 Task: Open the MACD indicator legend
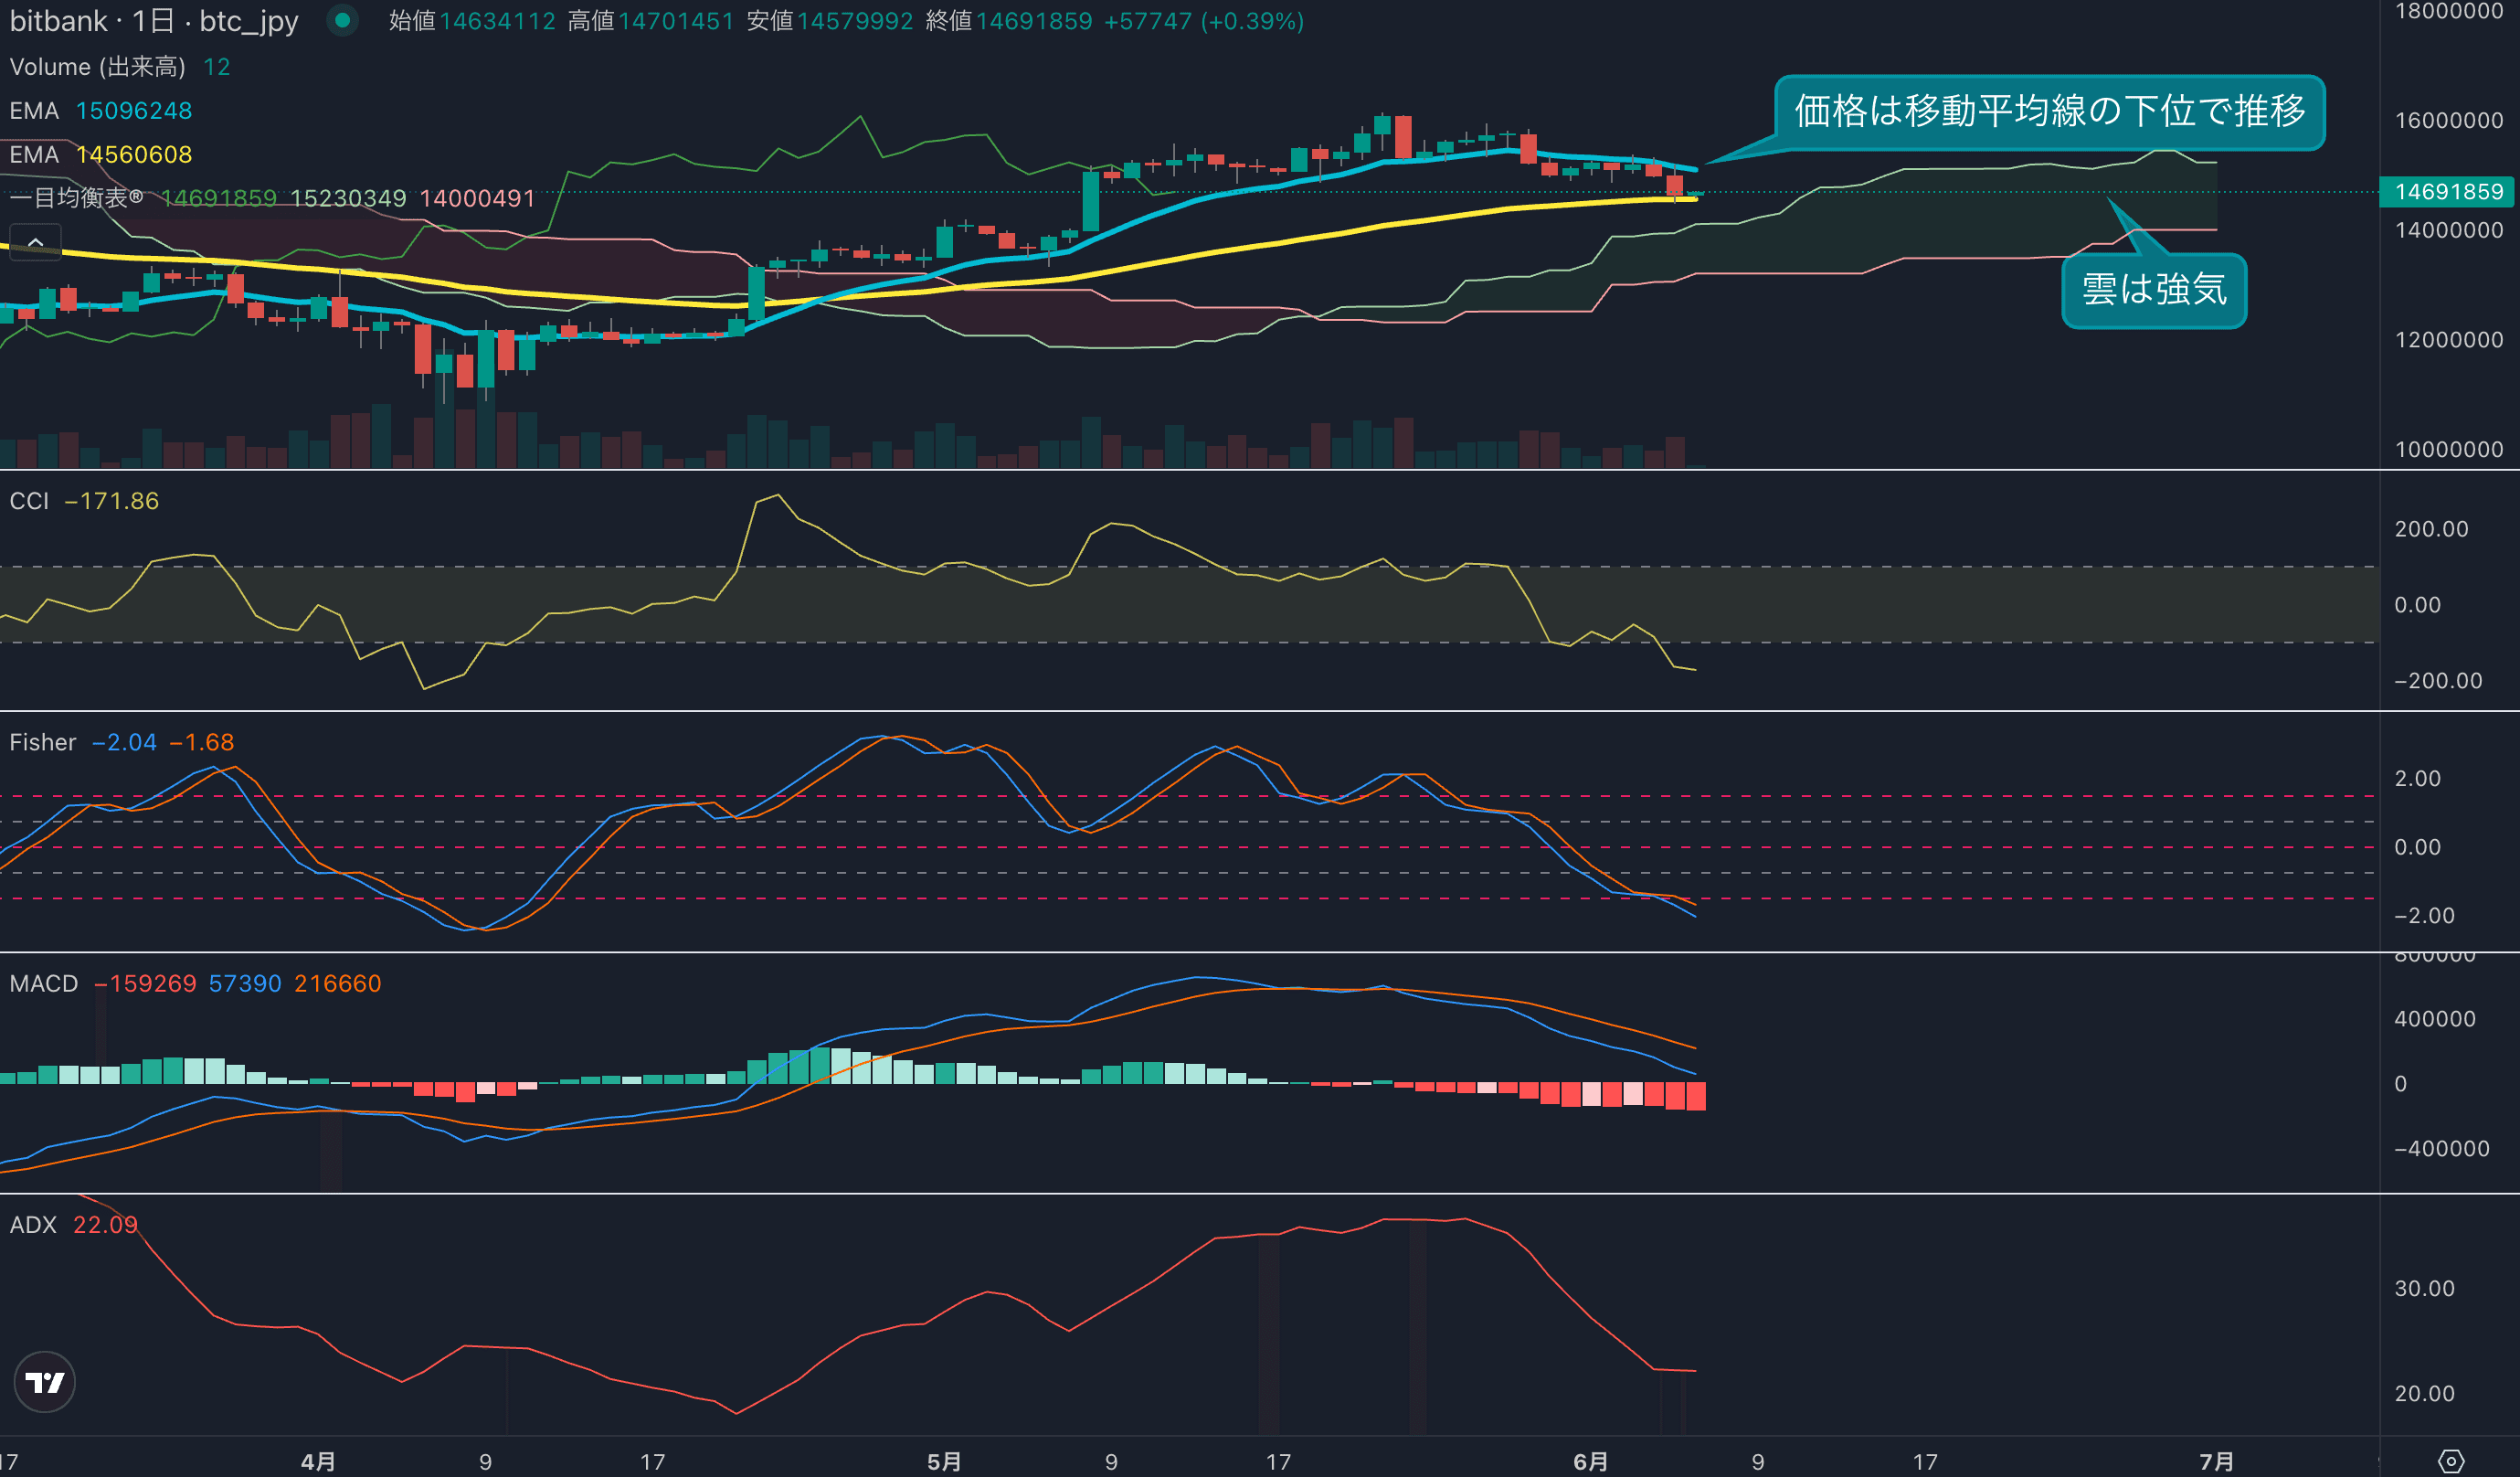(43, 983)
